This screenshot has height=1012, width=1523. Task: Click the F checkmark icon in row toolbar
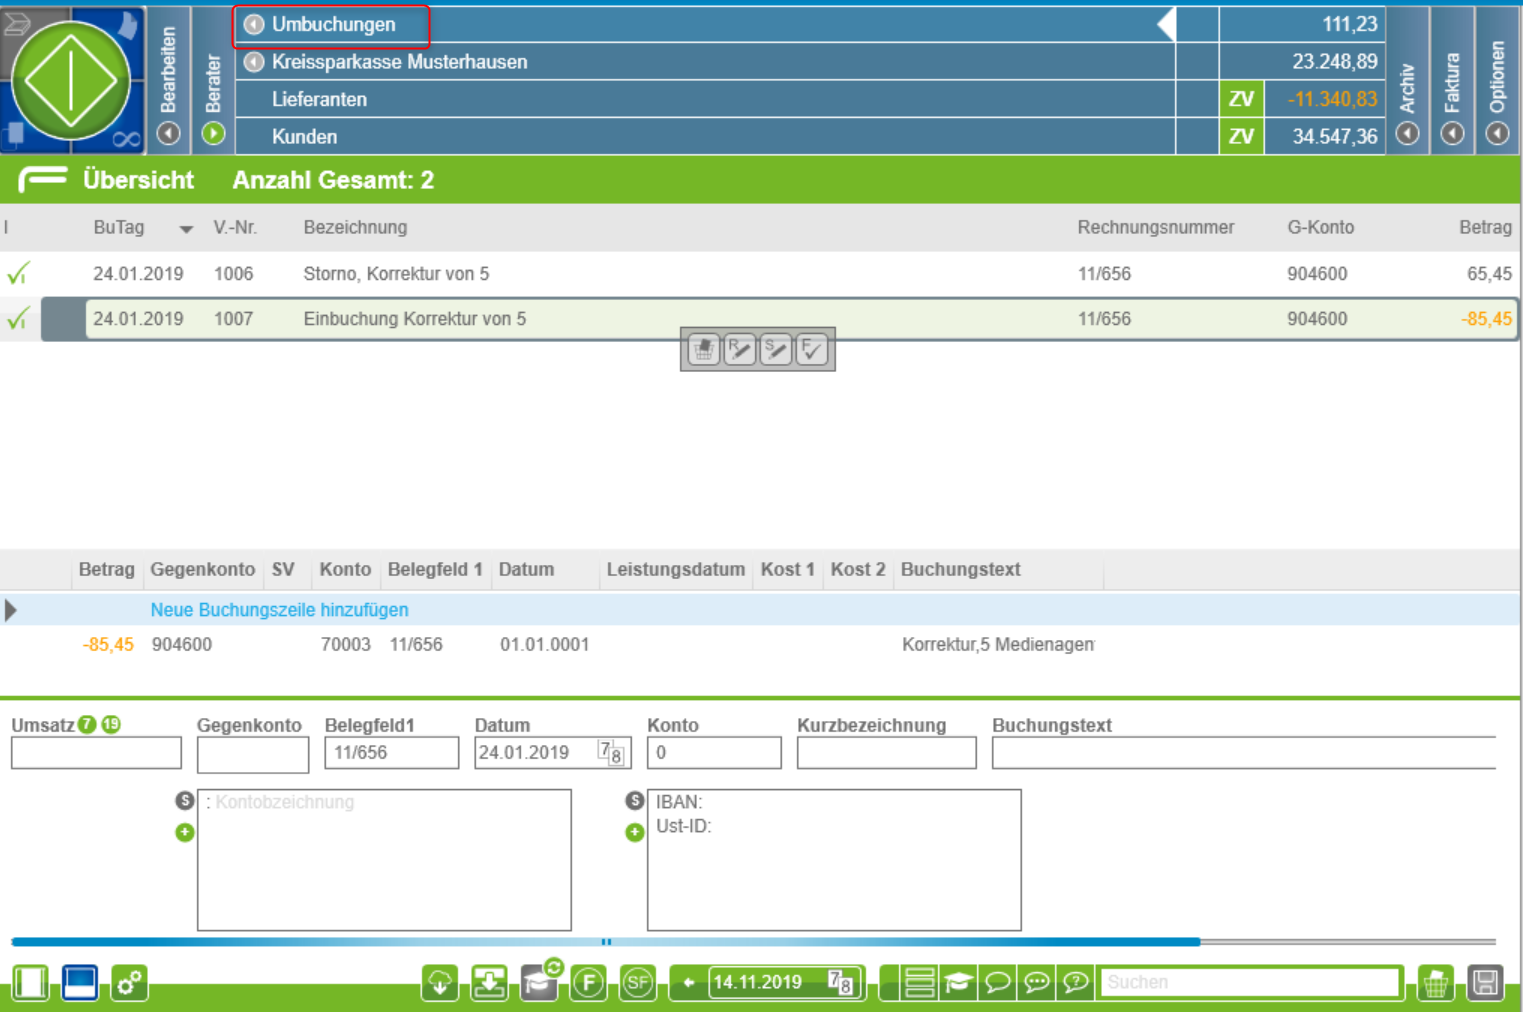tap(811, 349)
